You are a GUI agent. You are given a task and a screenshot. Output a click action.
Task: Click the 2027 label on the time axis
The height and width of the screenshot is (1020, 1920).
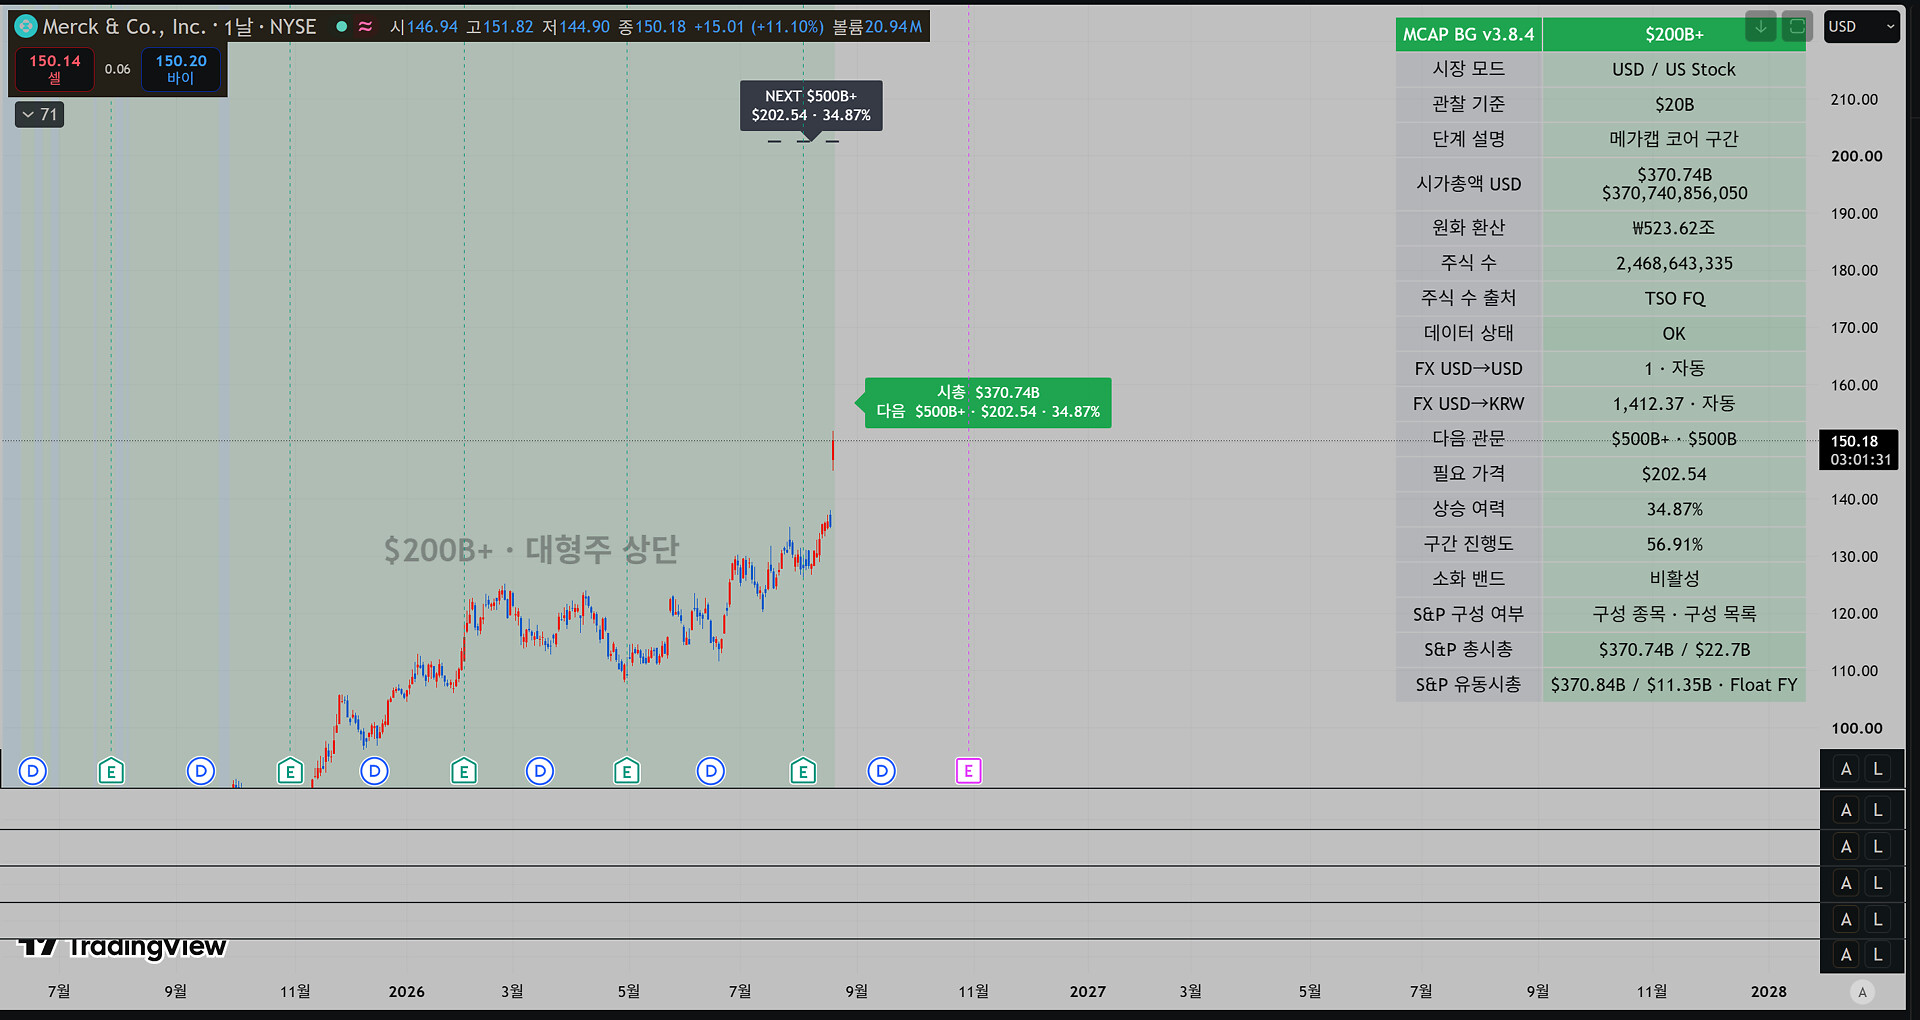coord(1088,991)
